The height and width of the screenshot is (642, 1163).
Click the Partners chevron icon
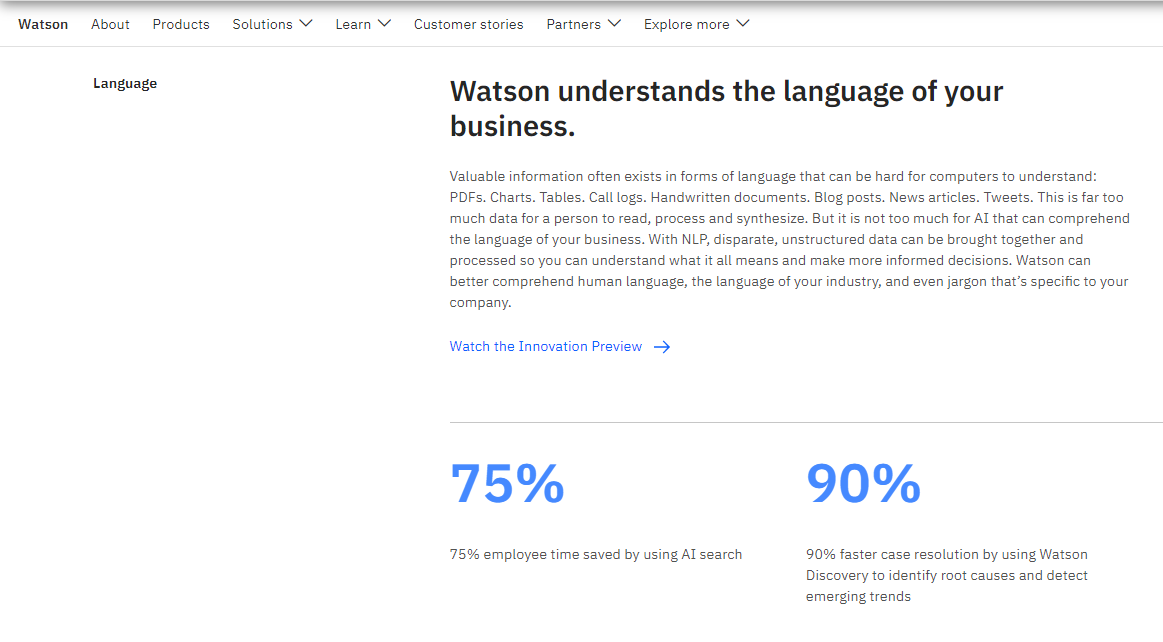(613, 22)
